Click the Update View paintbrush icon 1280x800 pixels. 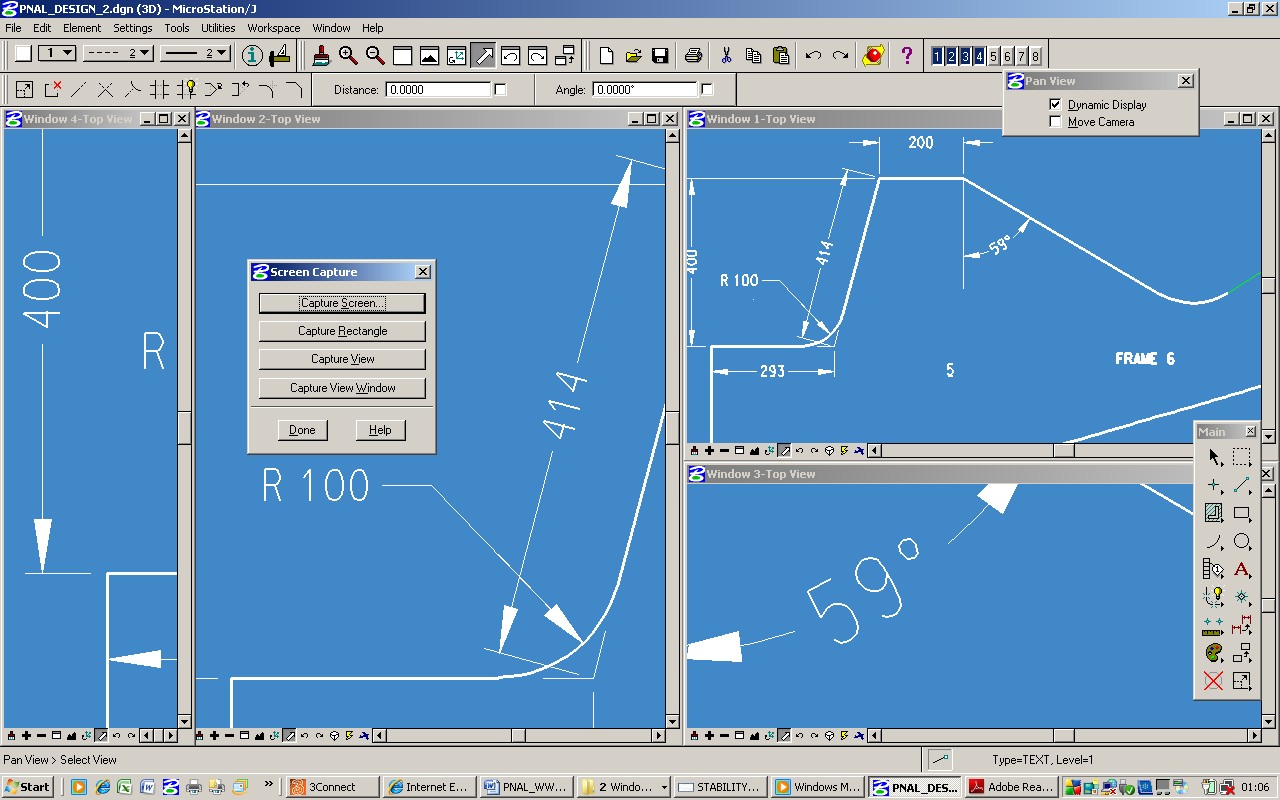[321, 56]
